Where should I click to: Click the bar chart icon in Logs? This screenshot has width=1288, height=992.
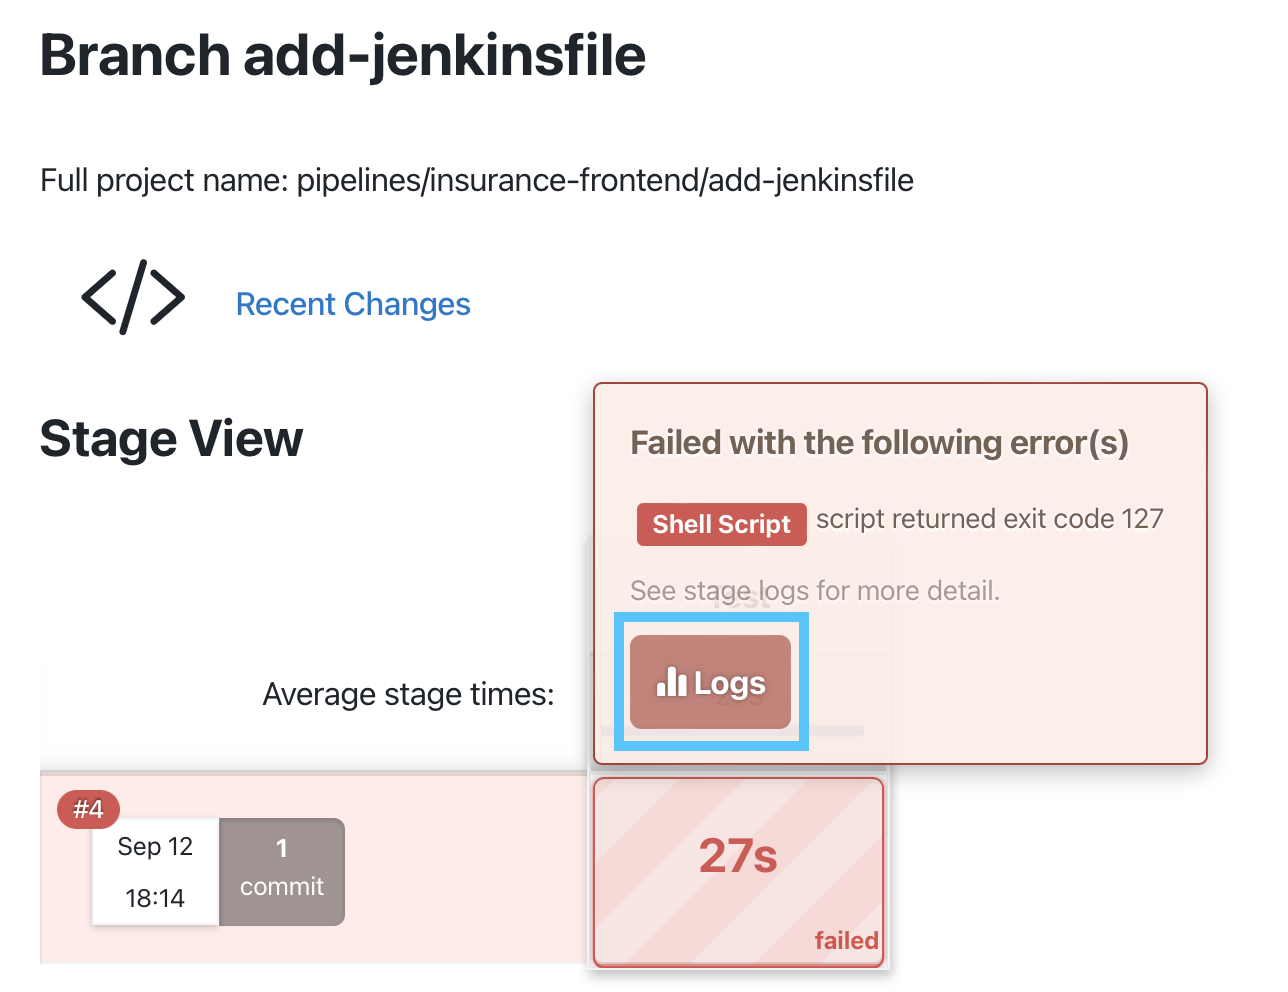672,682
